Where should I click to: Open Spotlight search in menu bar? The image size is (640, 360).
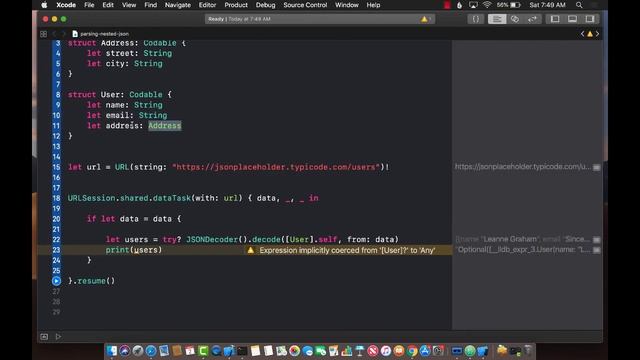pyautogui.click(x=579, y=5)
